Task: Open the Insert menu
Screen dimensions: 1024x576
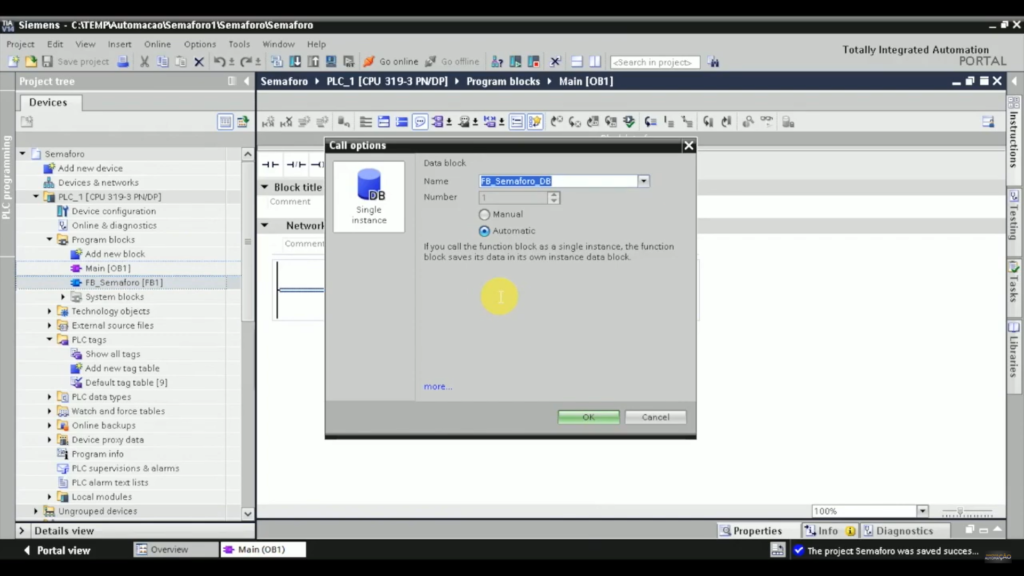Action: pyautogui.click(x=120, y=44)
